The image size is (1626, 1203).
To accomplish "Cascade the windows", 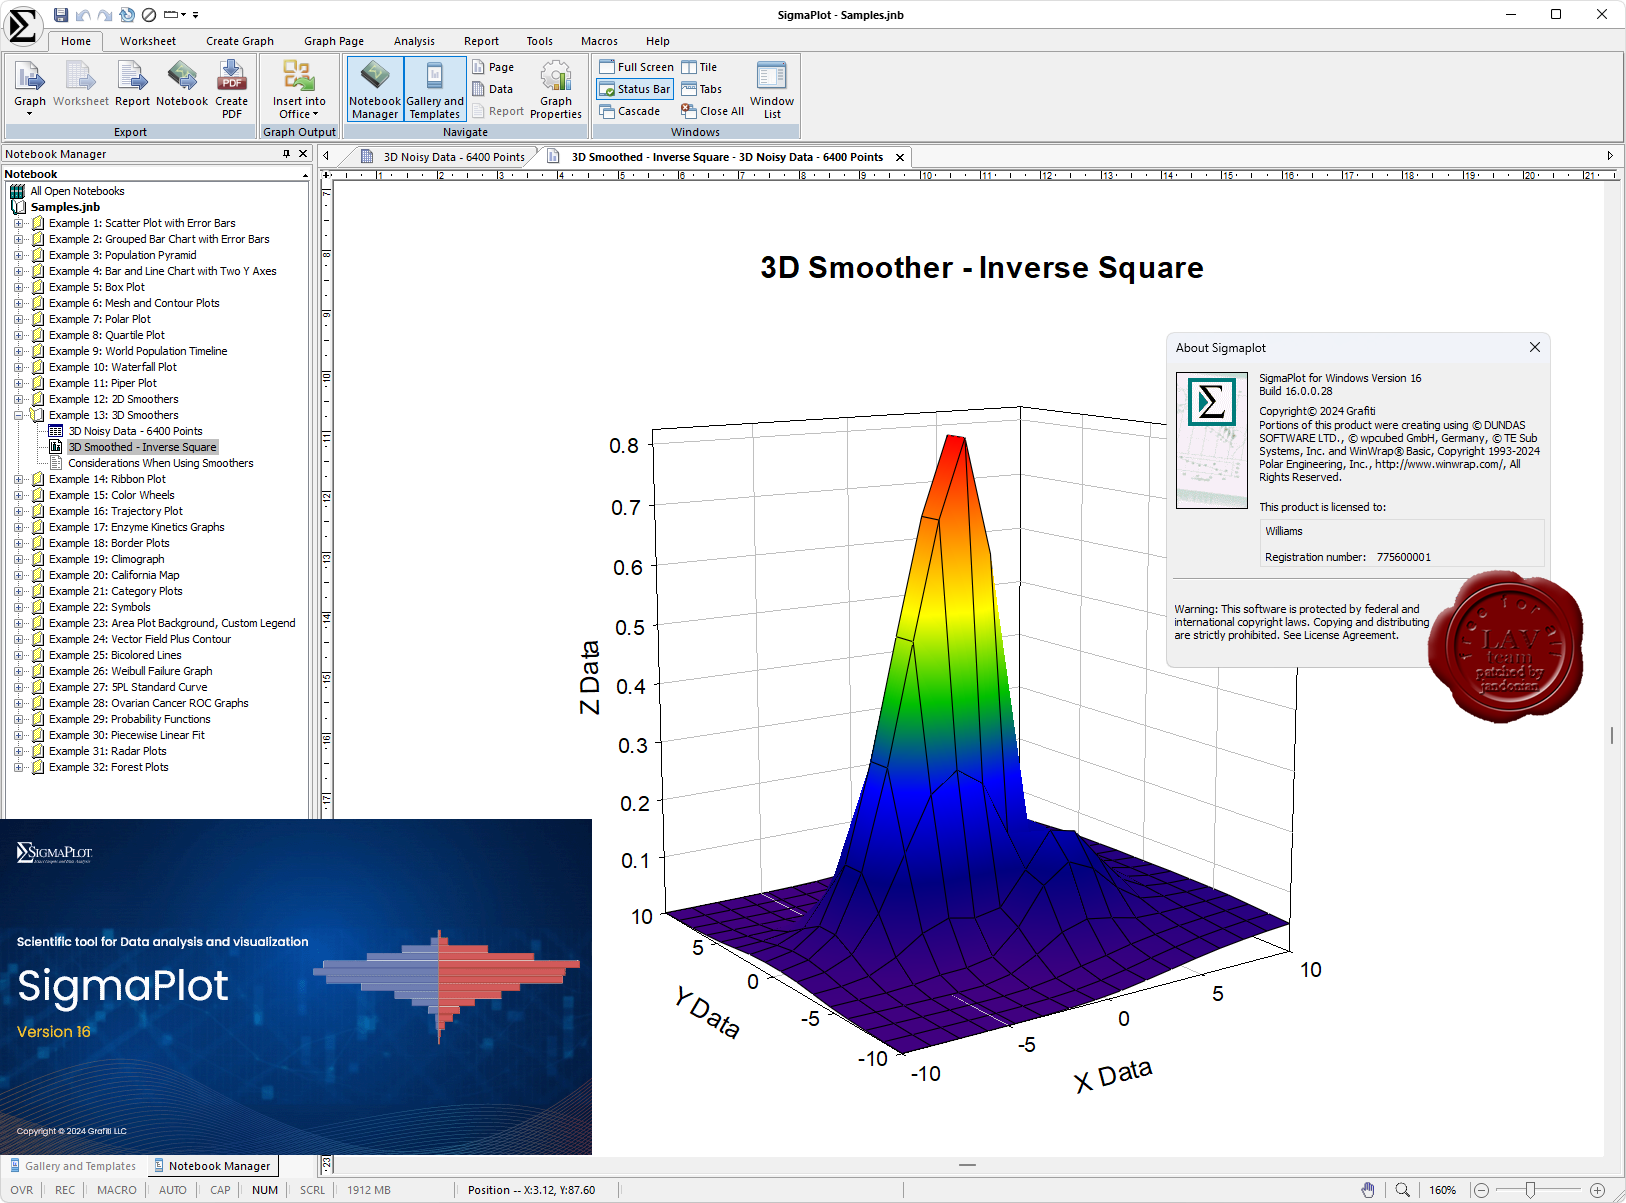I will [x=630, y=111].
